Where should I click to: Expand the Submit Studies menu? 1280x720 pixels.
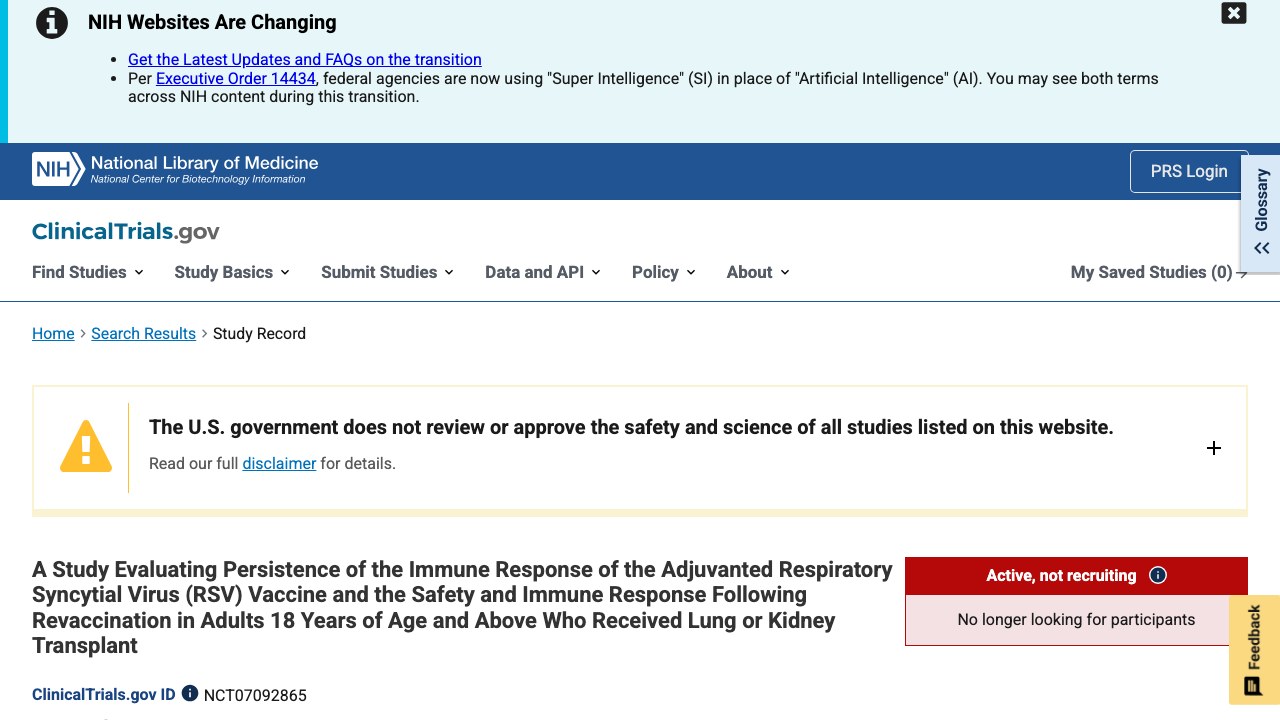388,272
